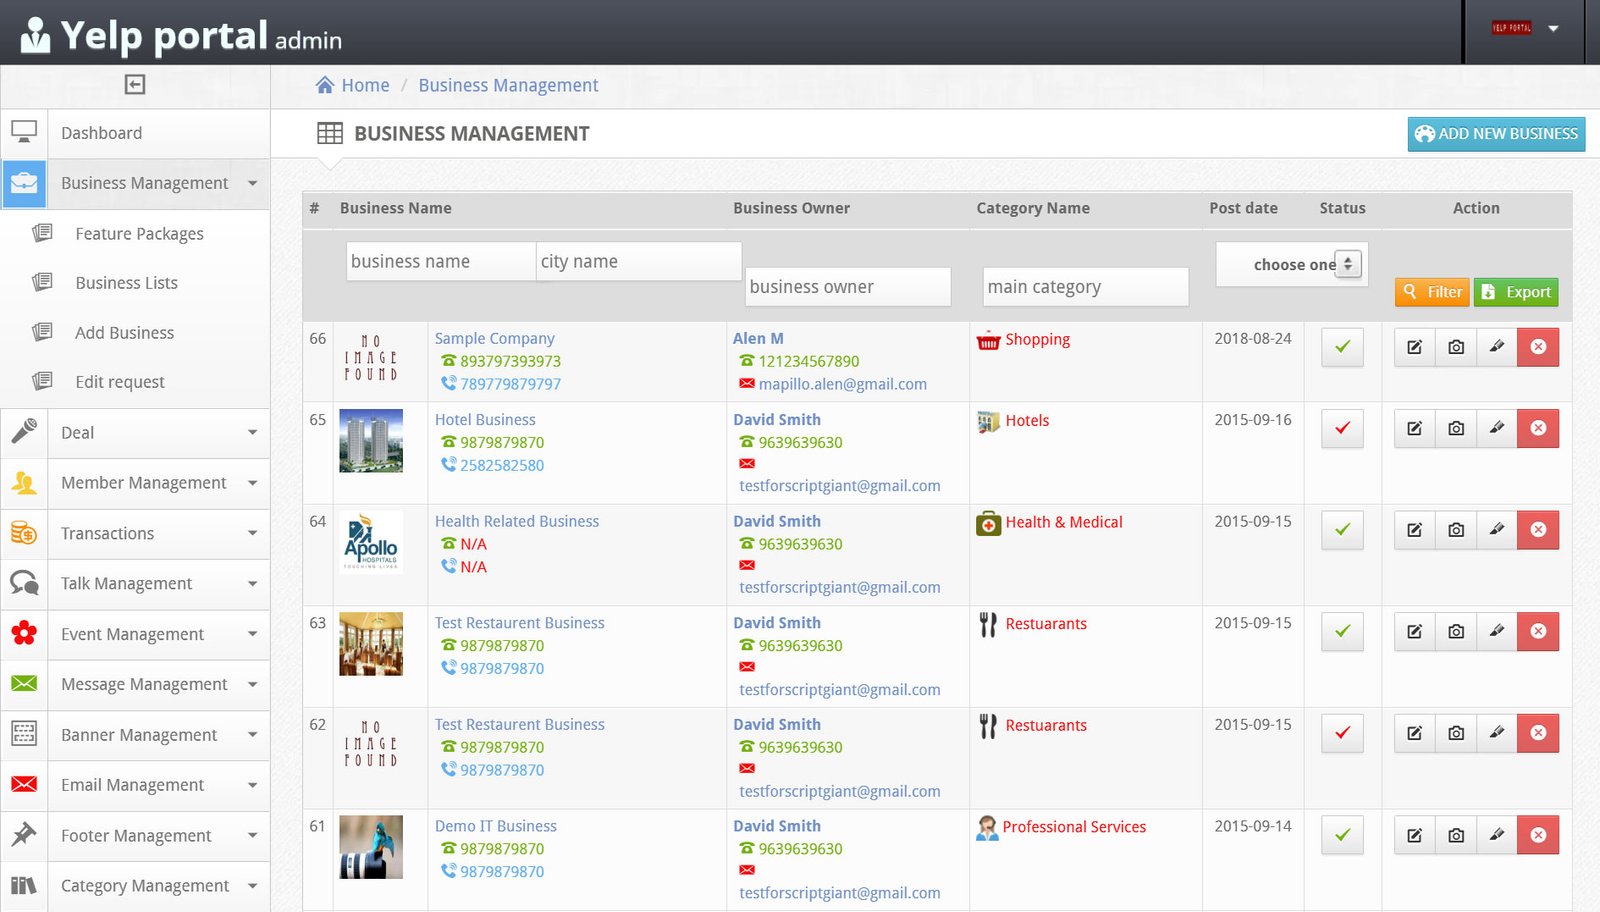Delete the Sample Company business

coord(1538,347)
